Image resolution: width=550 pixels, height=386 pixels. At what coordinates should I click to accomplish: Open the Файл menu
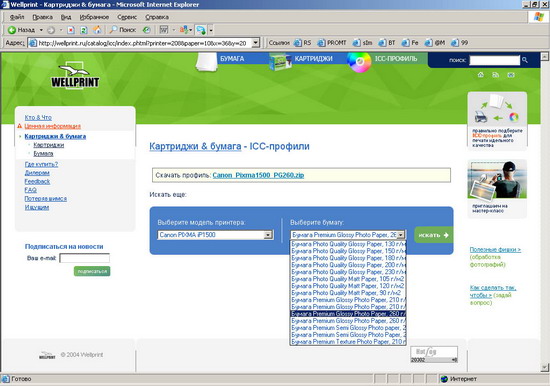(x=17, y=17)
